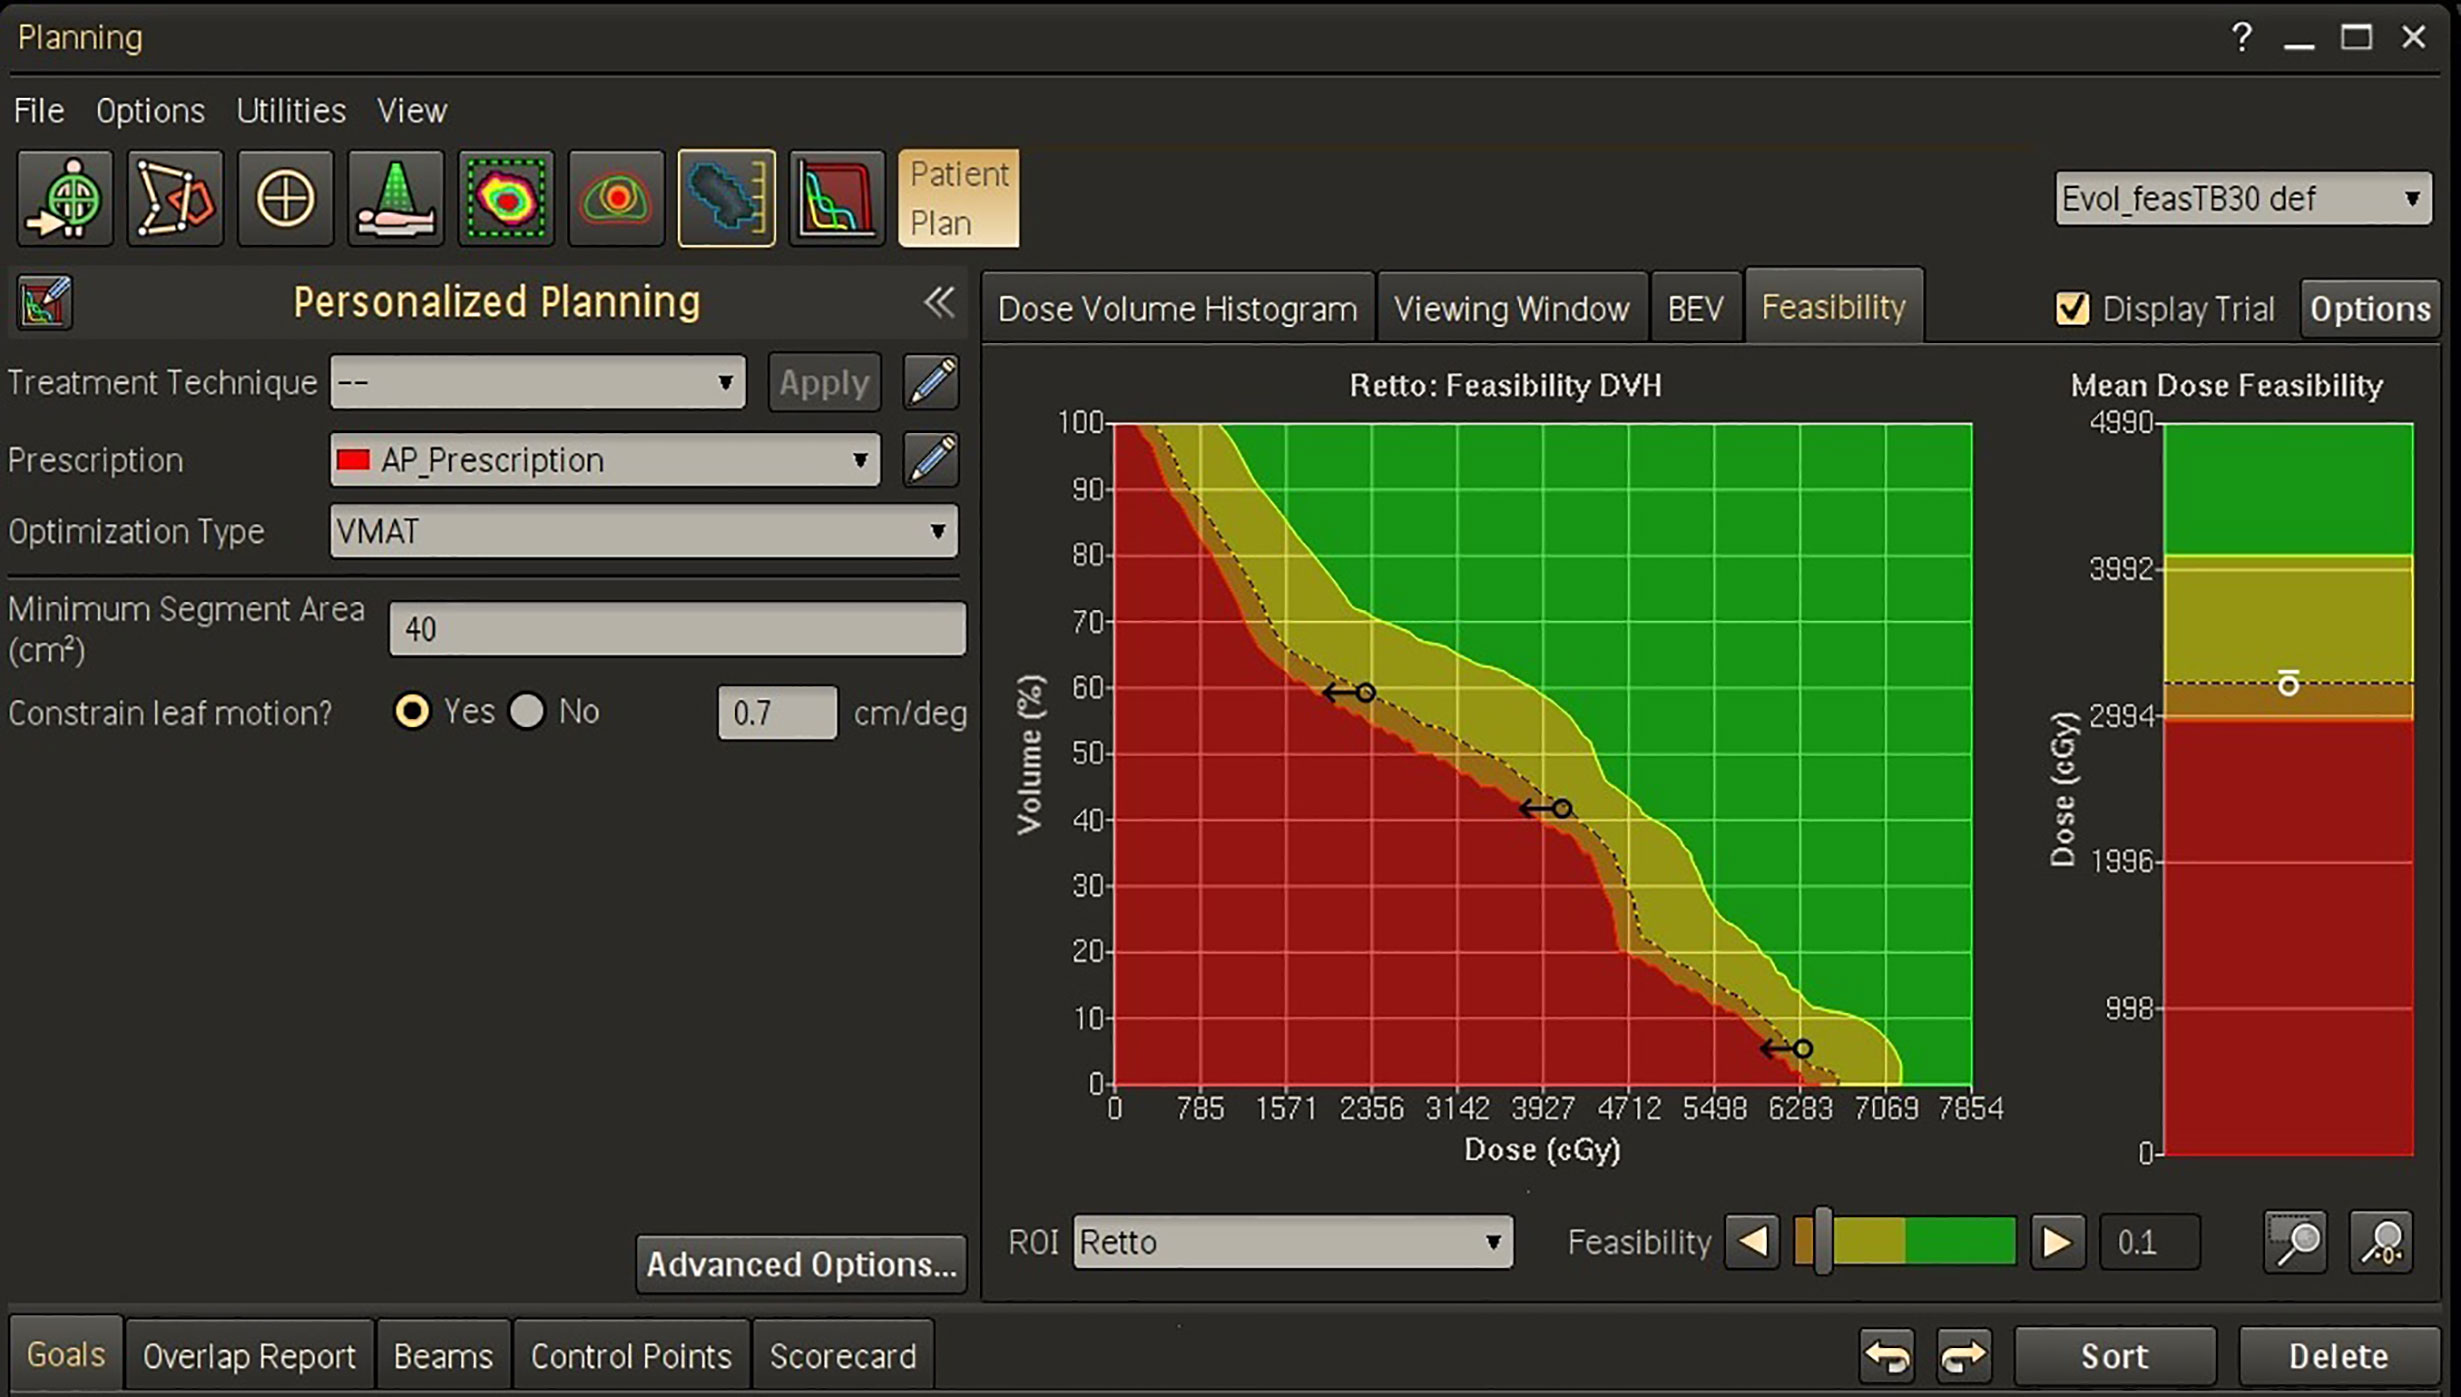Image resolution: width=2461 pixels, height=1397 pixels.
Task: Click the Mean Dose Feasibility marker
Action: [x=2288, y=683]
